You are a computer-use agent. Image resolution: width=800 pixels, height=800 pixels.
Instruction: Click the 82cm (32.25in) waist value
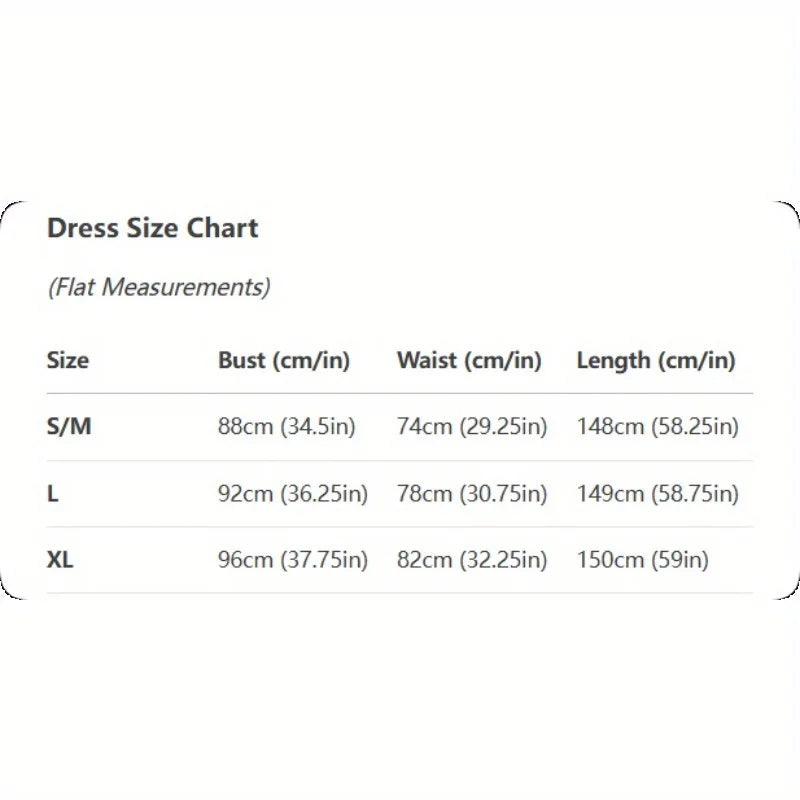[472, 560]
